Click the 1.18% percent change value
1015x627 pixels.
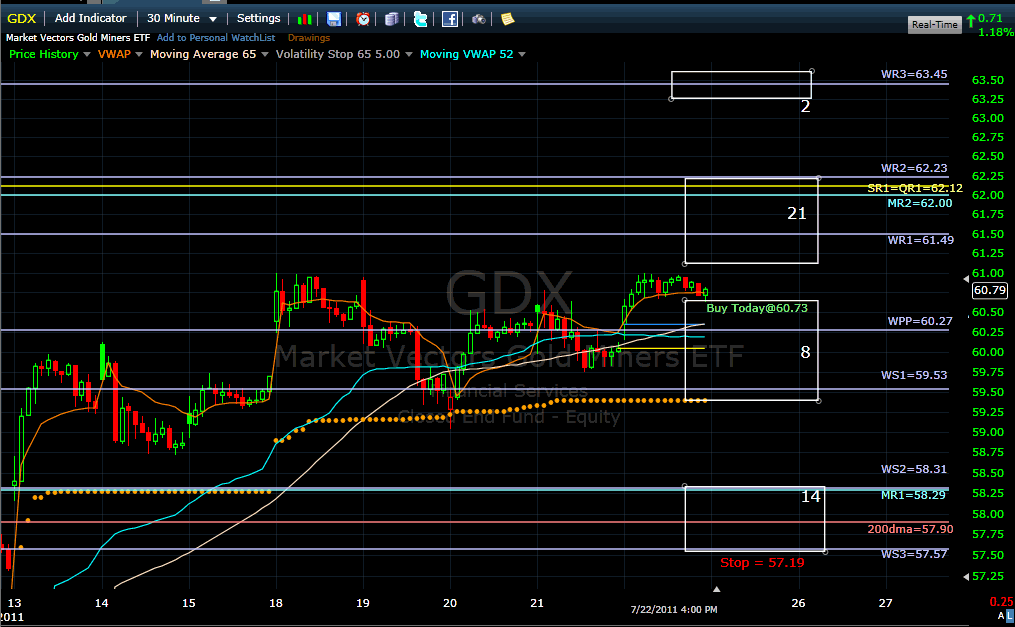(996, 32)
